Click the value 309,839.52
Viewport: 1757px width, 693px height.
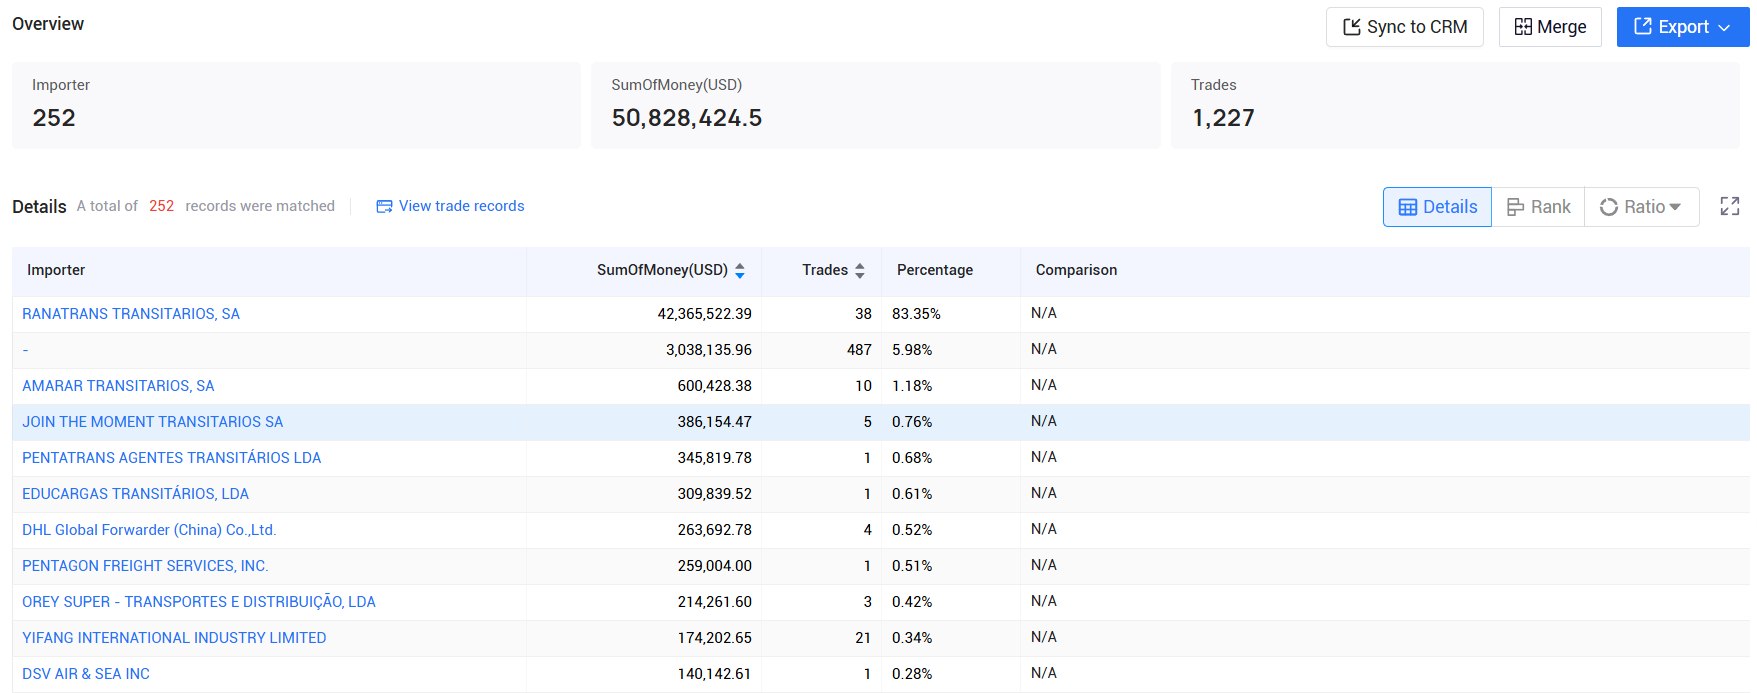(x=714, y=494)
